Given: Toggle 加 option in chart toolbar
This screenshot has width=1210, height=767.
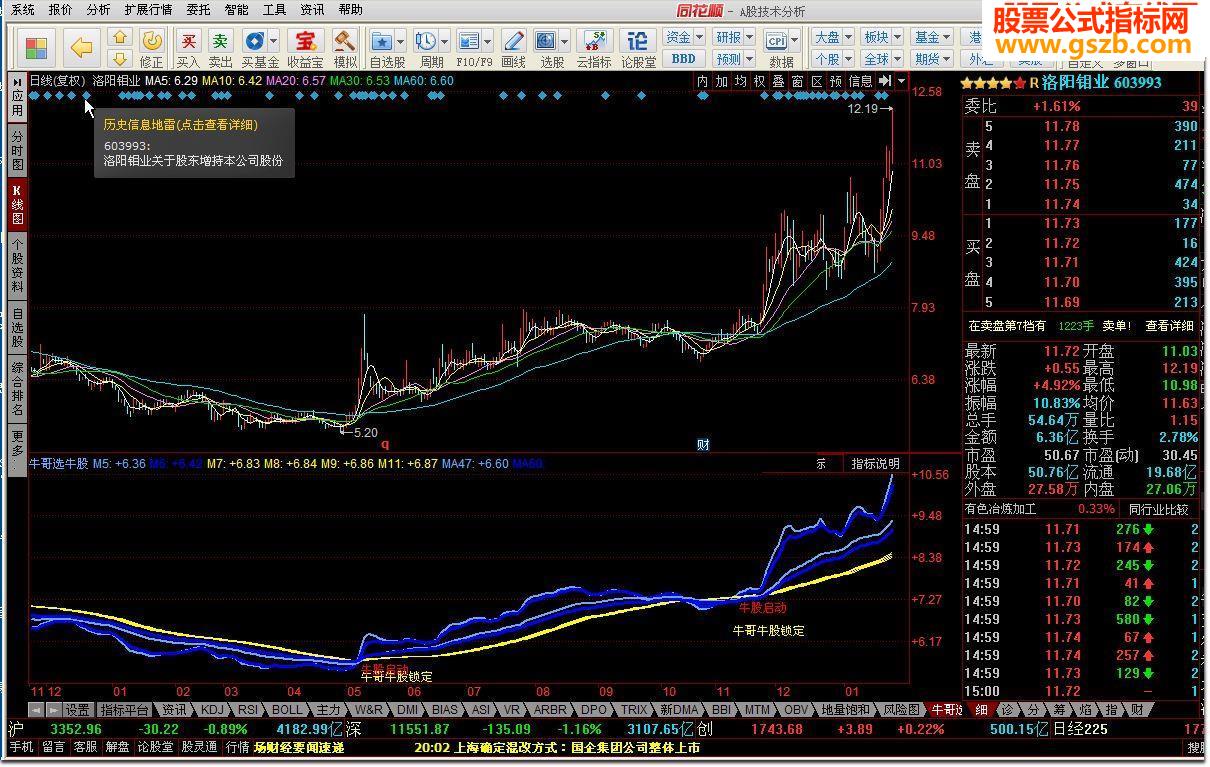Looking at the screenshot, I should pos(721,81).
